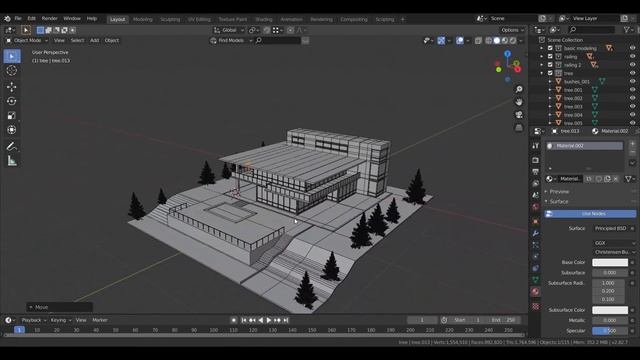Select the Rotate tool
Image resolution: width=640 pixels, height=360 pixels.
click(12, 101)
